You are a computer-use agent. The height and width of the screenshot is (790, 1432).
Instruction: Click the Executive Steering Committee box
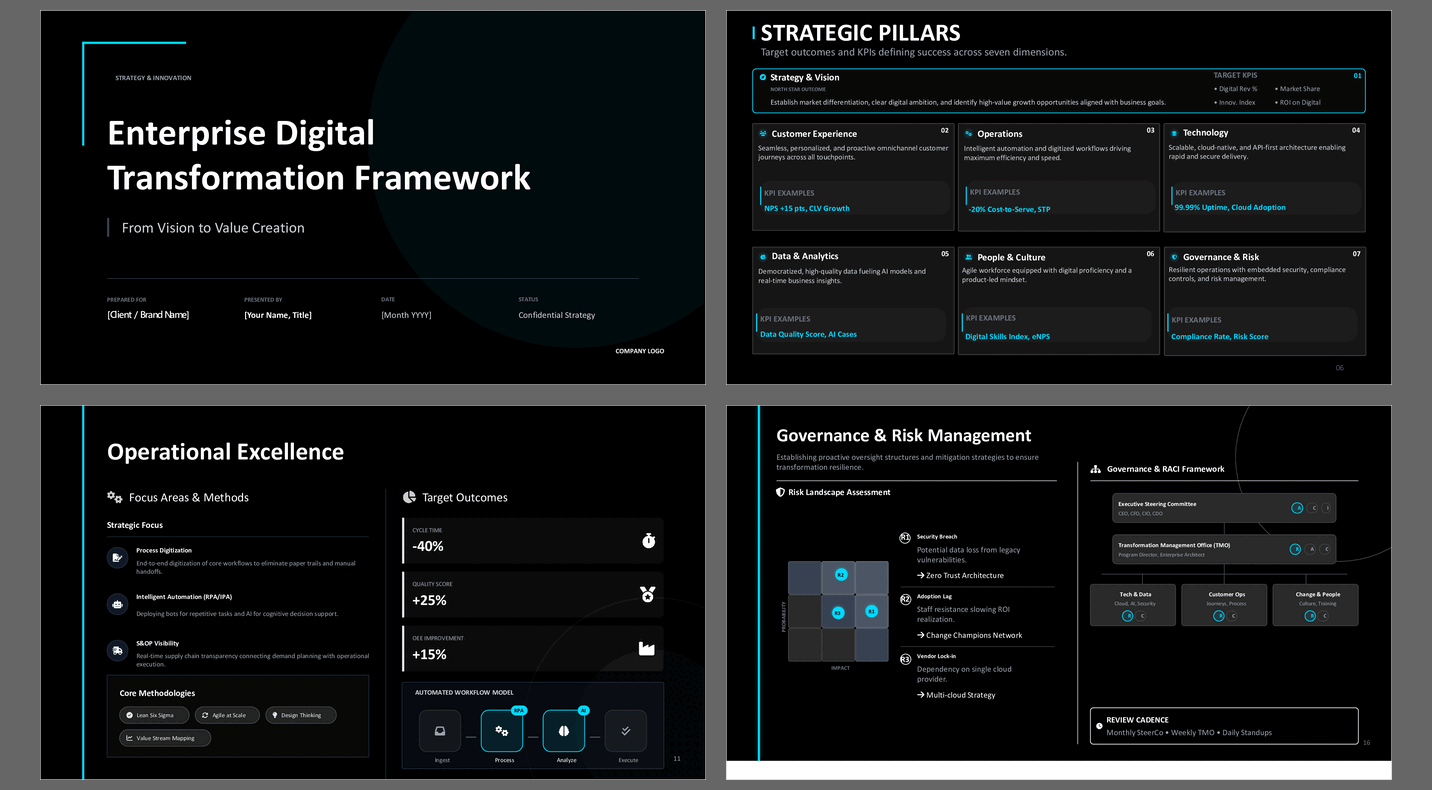(x=1223, y=508)
